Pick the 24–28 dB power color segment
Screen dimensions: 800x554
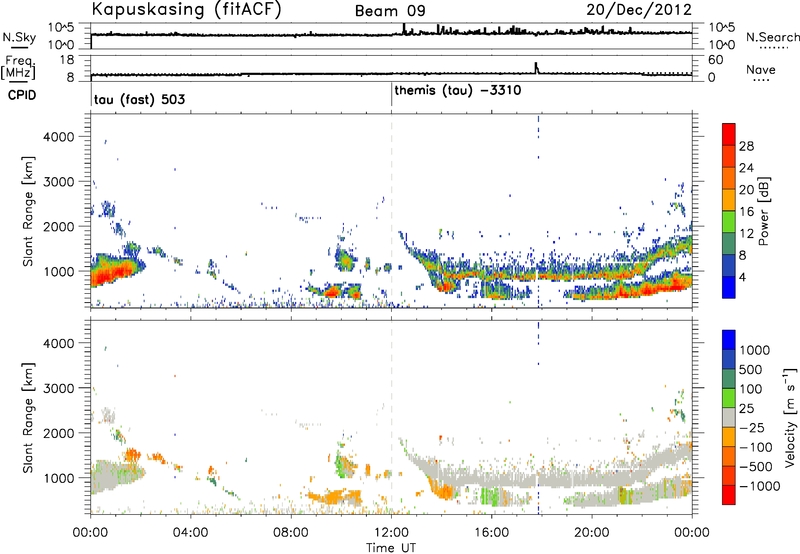click(729, 156)
